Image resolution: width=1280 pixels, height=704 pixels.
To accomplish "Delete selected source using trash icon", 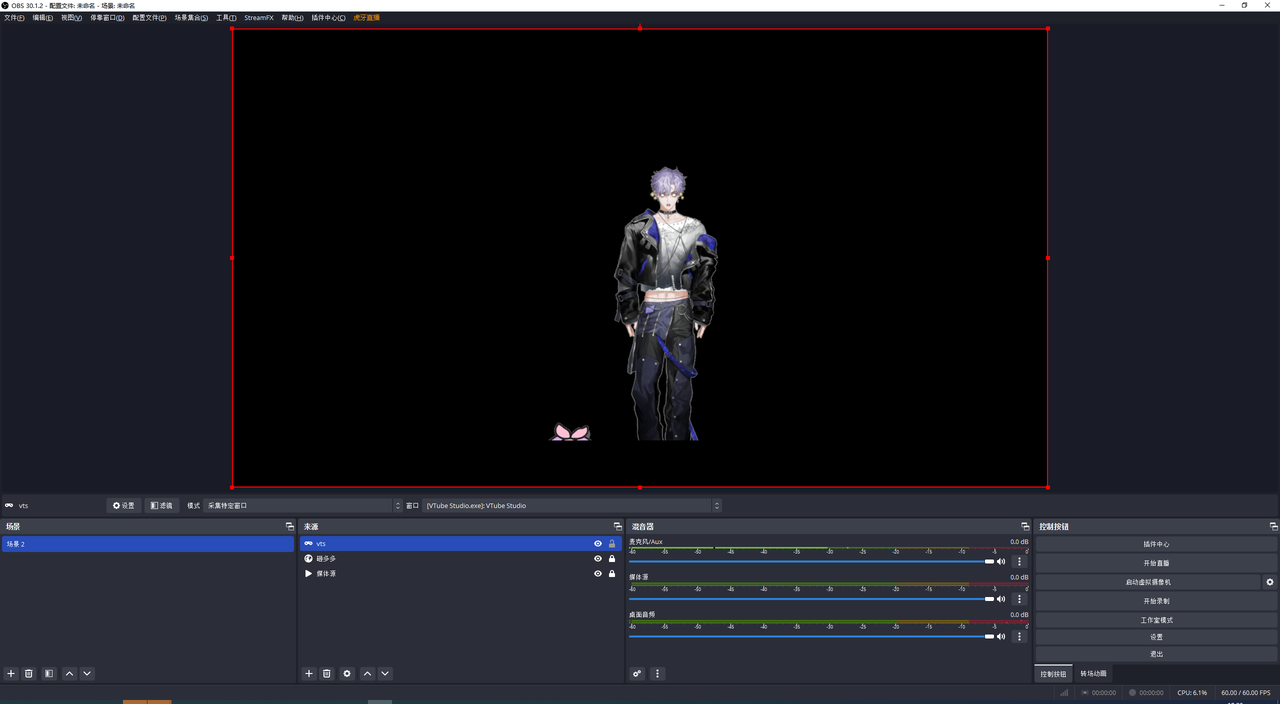I will 326,674.
